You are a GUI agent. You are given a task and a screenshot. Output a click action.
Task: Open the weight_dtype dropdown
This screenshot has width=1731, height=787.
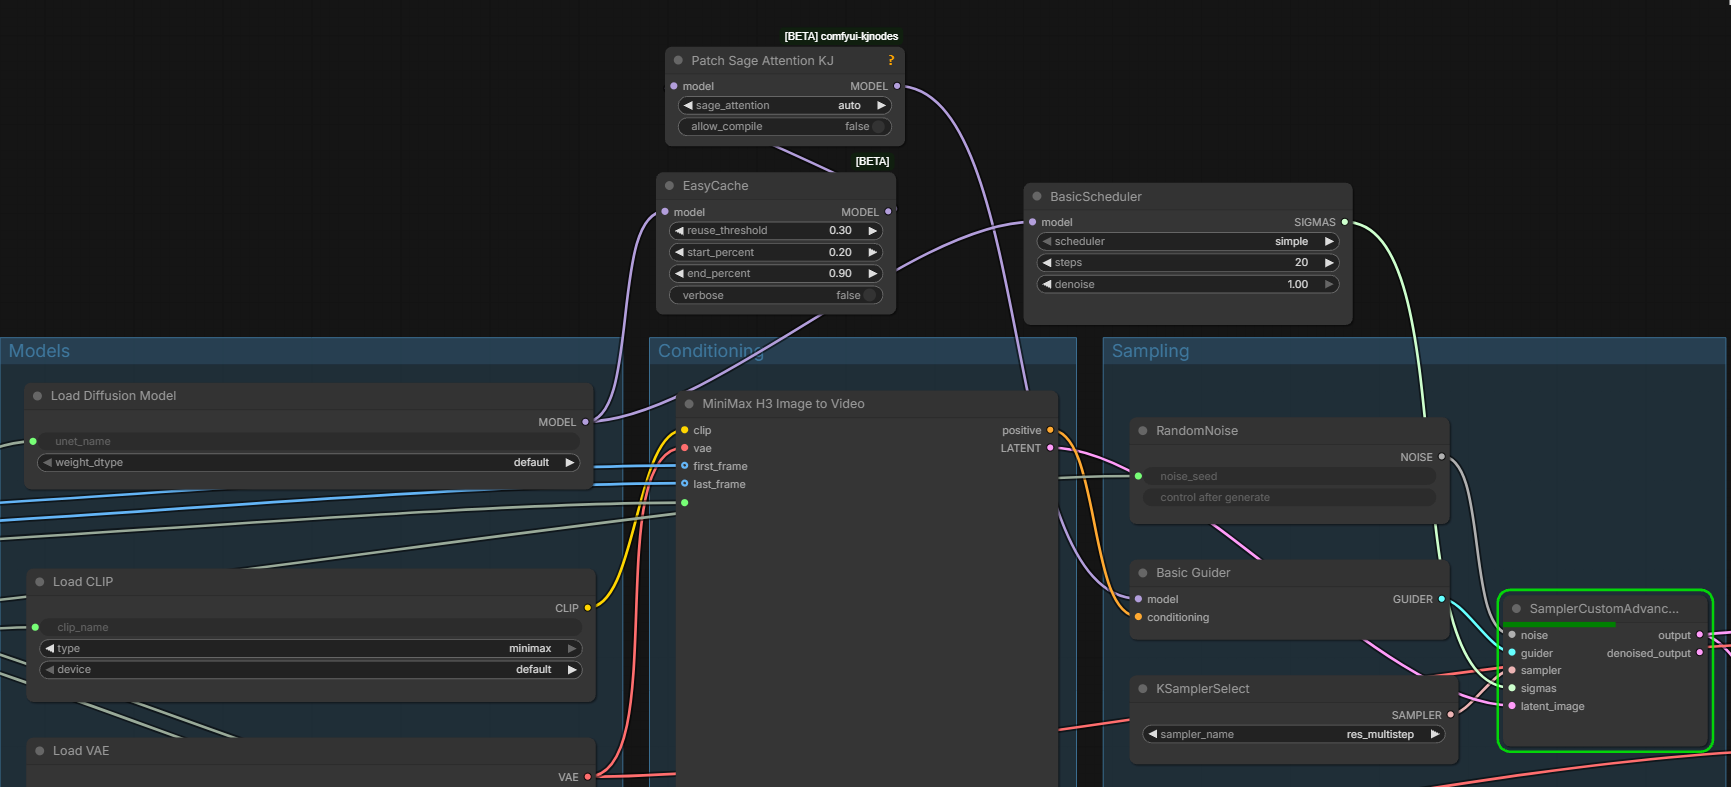click(x=308, y=462)
